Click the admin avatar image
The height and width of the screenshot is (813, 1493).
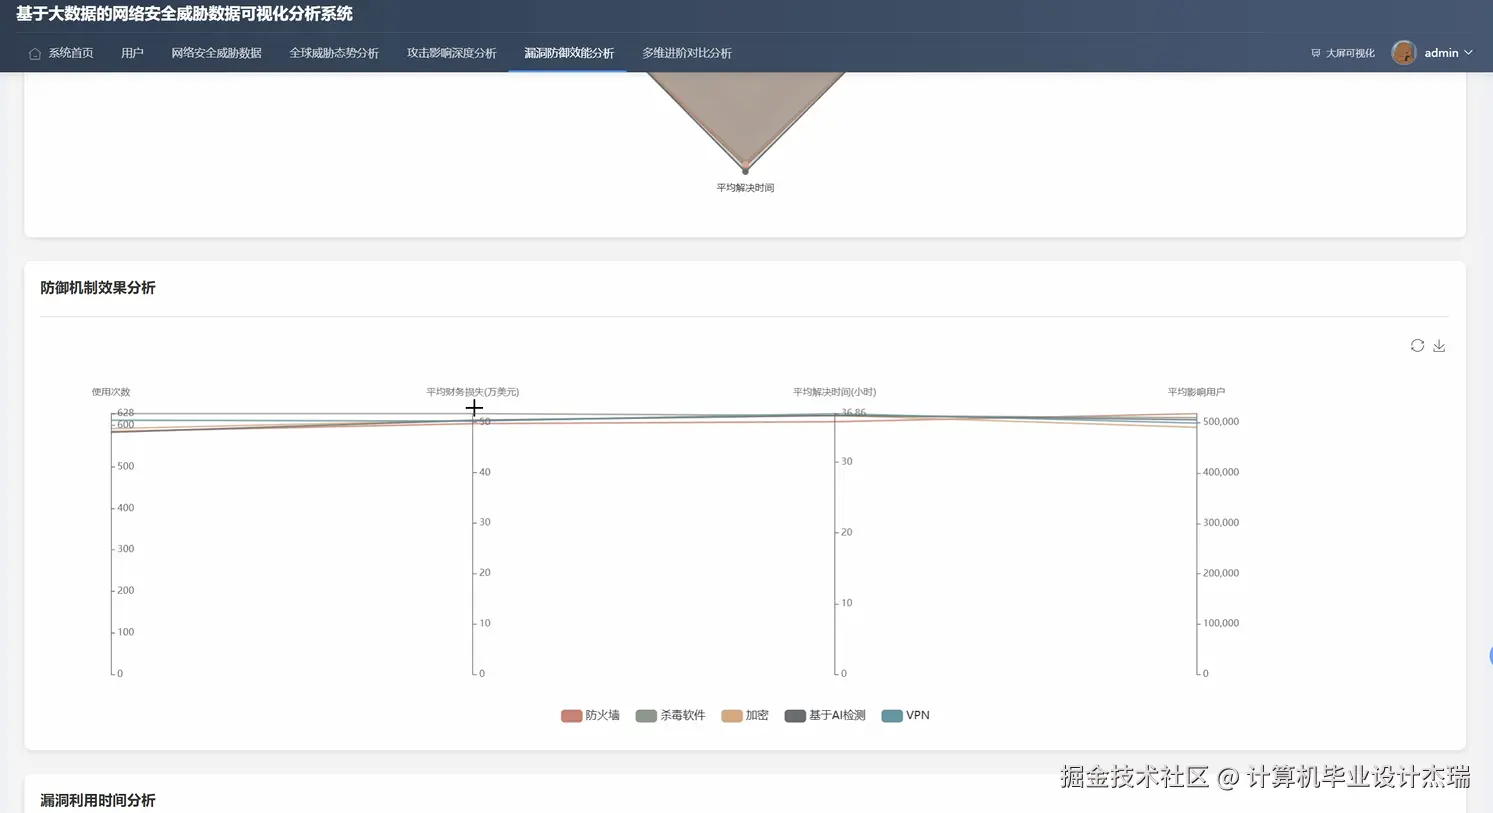tap(1404, 53)
